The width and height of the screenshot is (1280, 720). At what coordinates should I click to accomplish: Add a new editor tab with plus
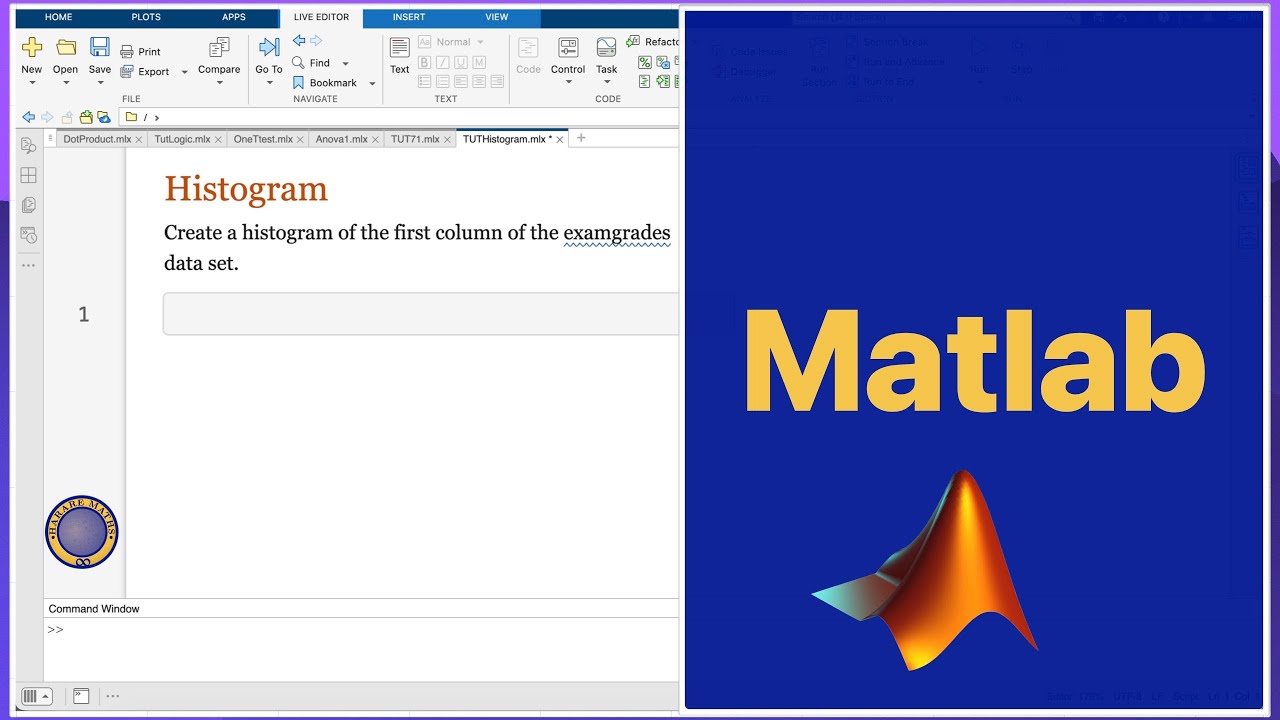pyautogui.click(x=581, y=138)
